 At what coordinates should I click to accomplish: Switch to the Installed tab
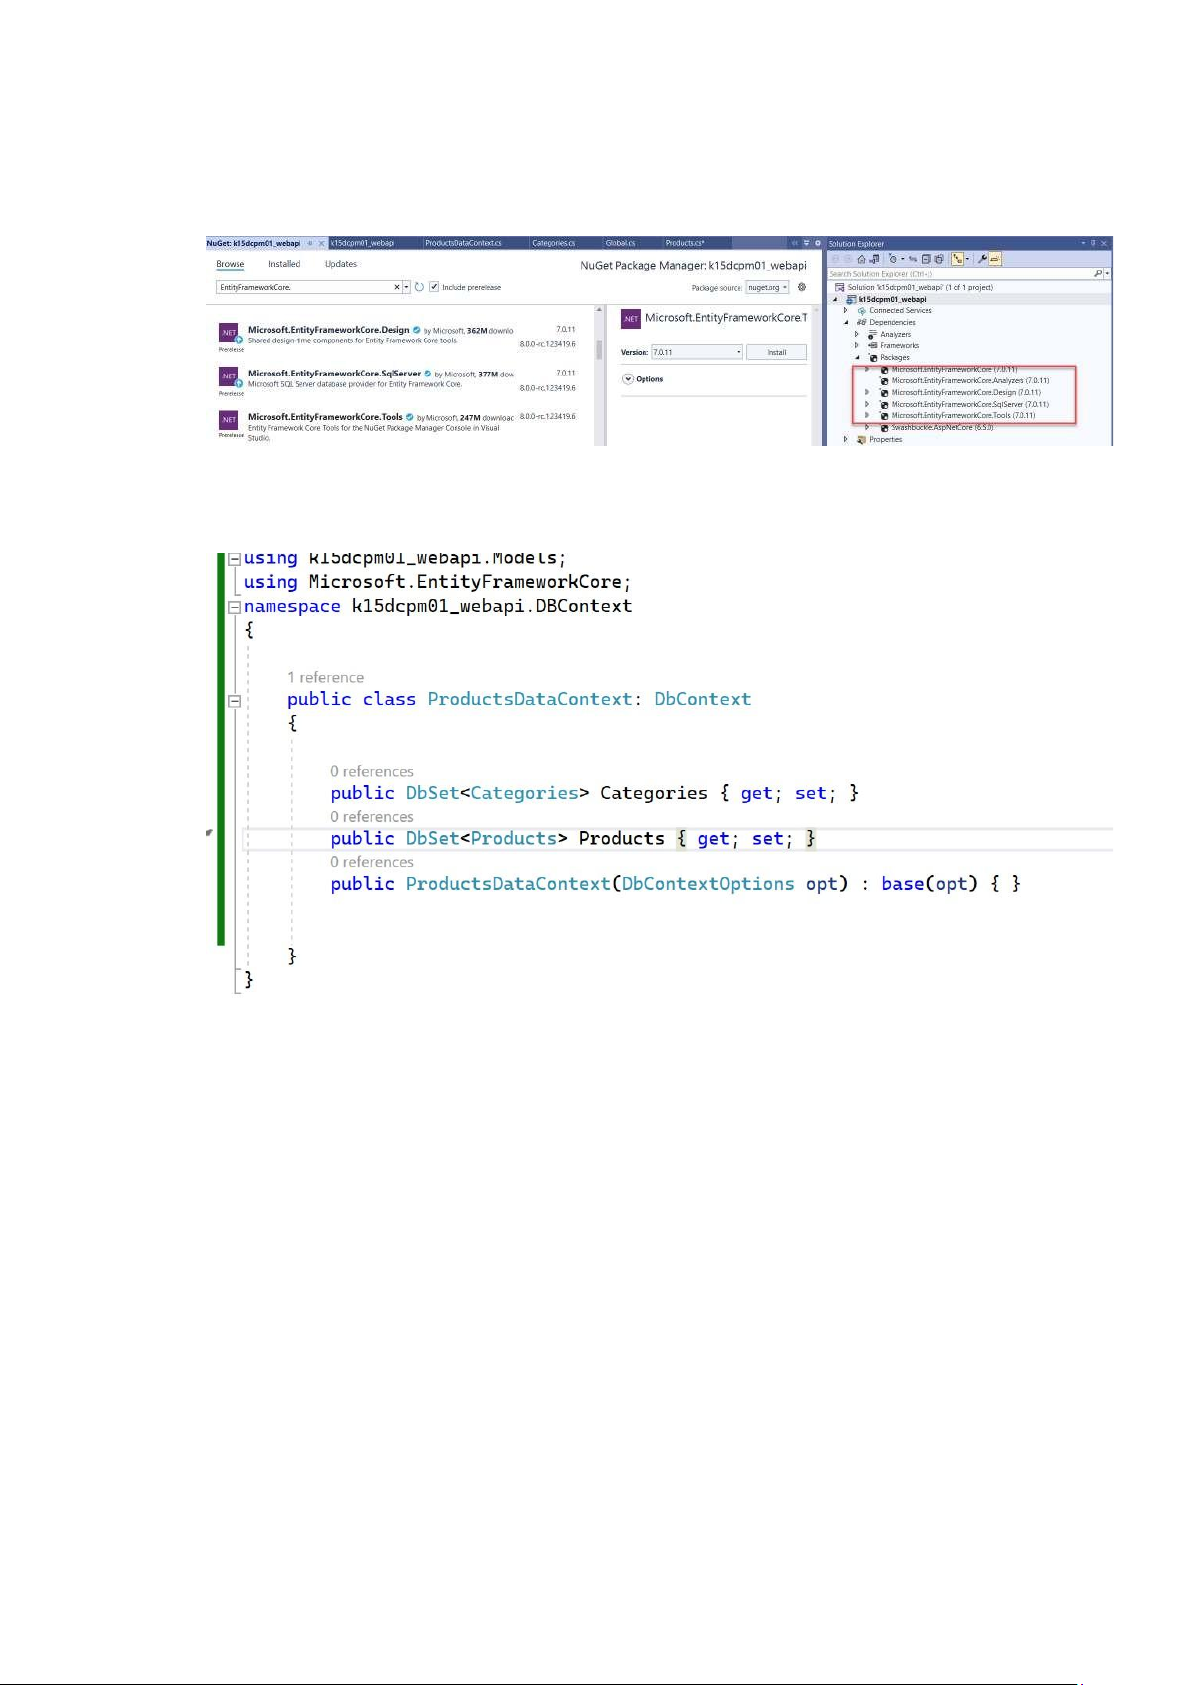(x=284, y=264)
